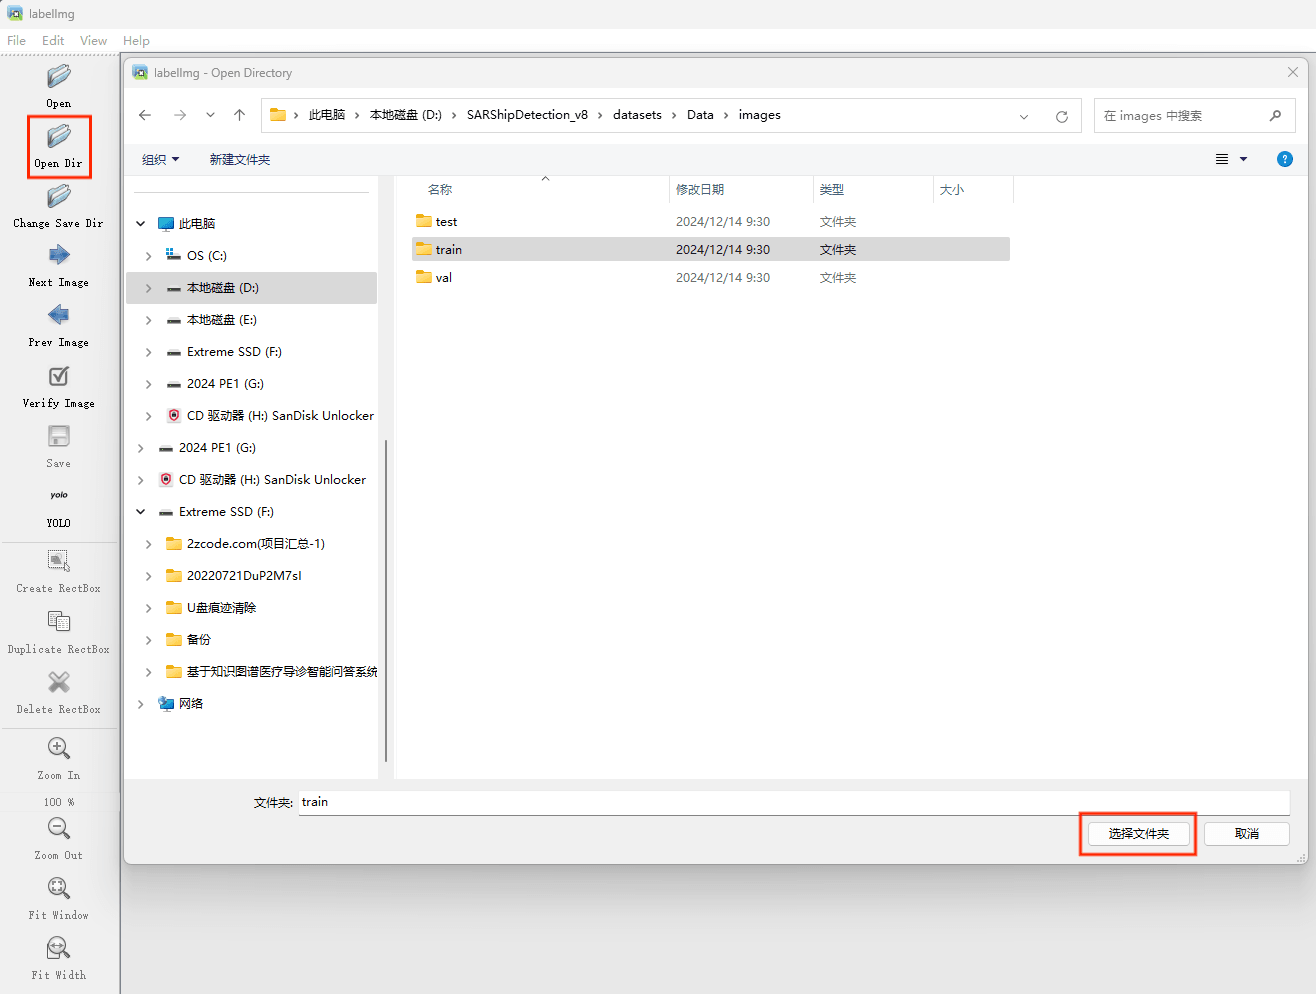Click the Delete RectBox tool
The width and height of the screenshot is (1316, 994).
59,693
